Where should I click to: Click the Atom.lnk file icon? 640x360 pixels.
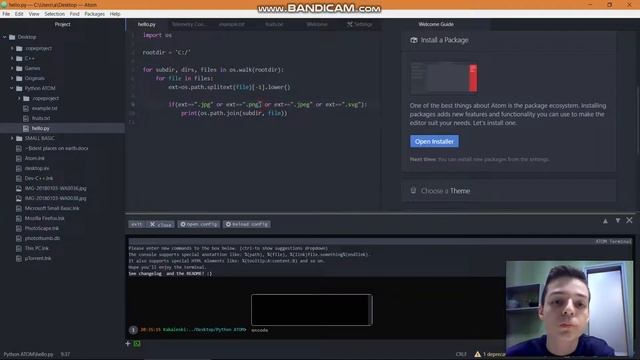19,158
